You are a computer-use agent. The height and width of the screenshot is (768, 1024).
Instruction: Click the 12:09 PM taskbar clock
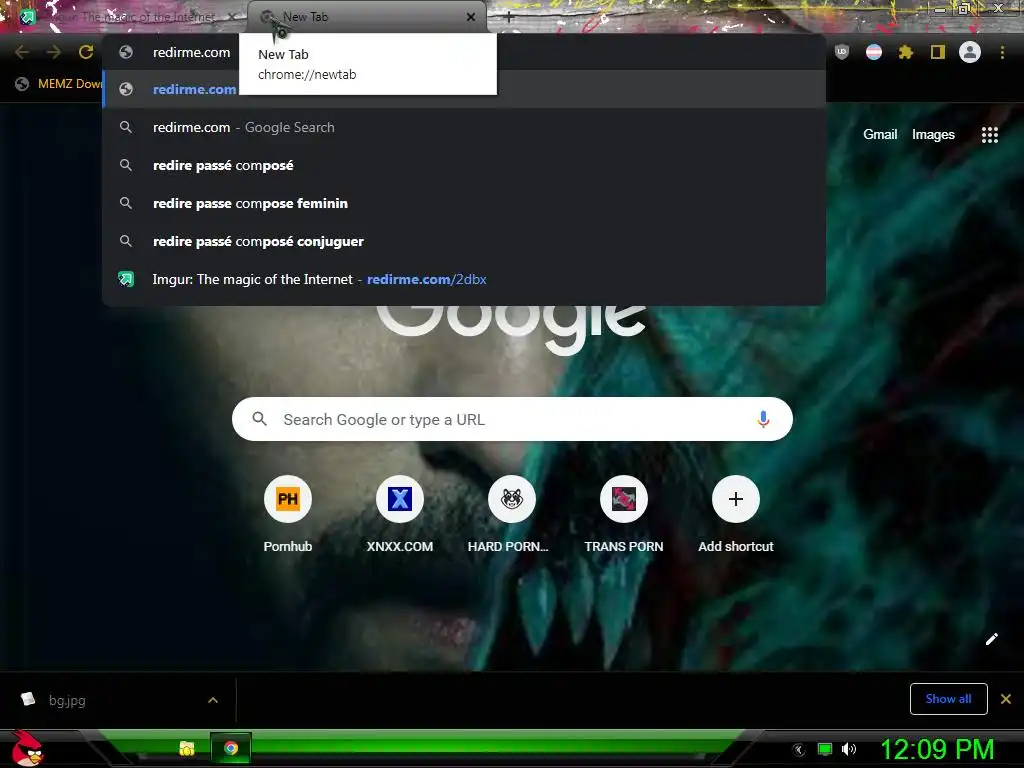(x=937, y=749)
